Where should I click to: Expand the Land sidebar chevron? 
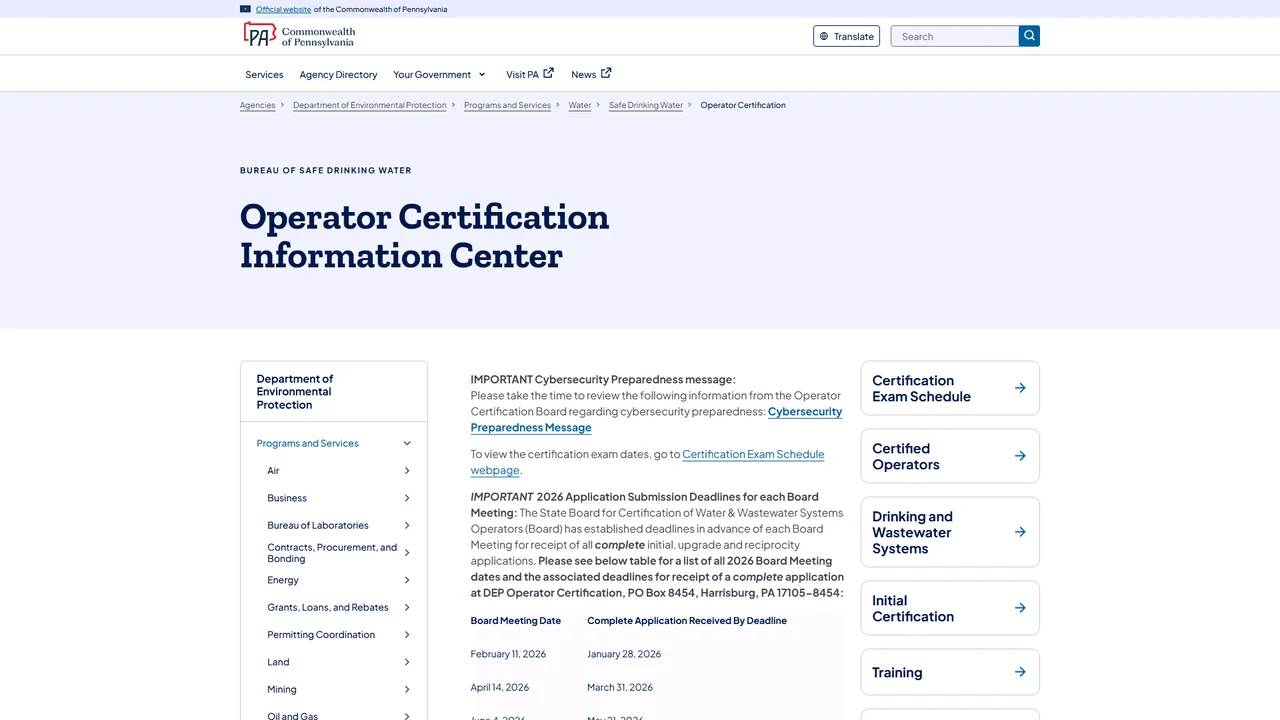[x=407, y=662]
